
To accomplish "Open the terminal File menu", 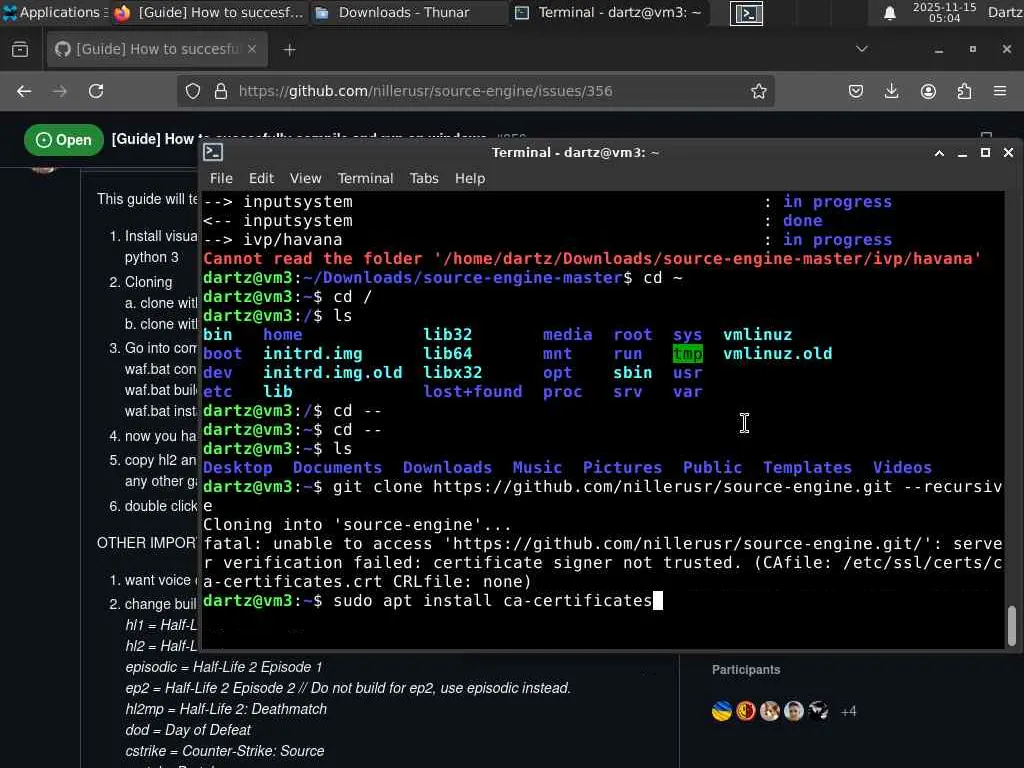I will coord(221,178).
